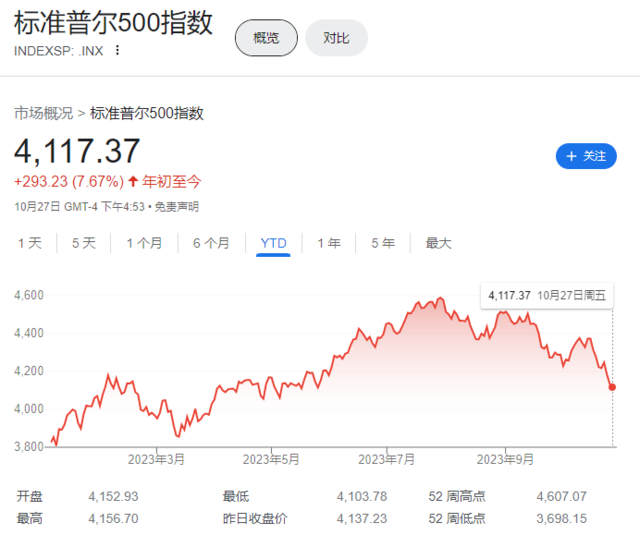Click the blue + 关注 follow button
The width and height of the screenshot is (640, 535).
coord(586,156)
